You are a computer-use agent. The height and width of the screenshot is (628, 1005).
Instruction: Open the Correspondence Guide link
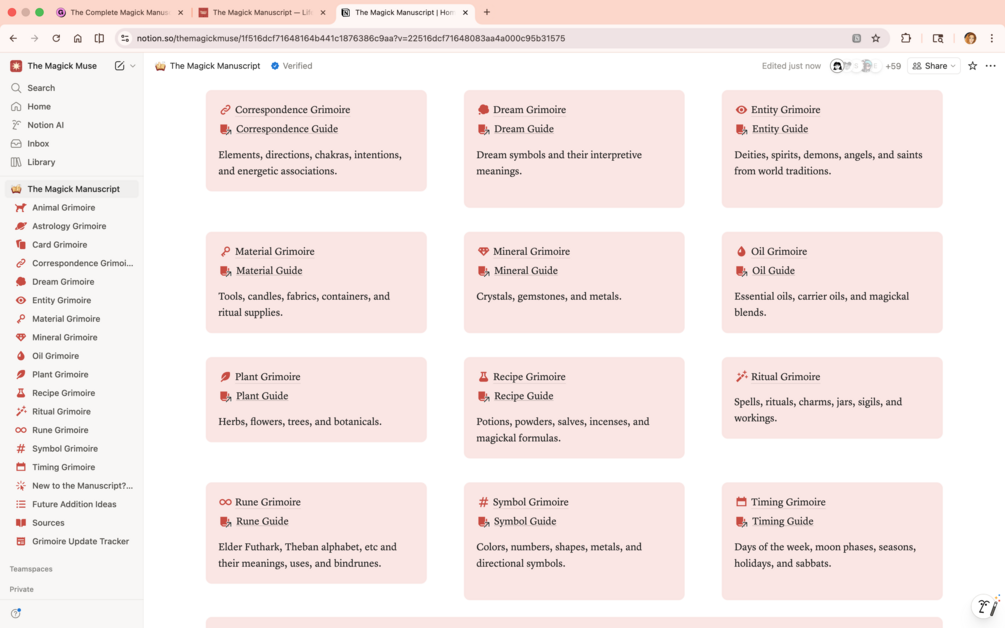coord(287,129)
